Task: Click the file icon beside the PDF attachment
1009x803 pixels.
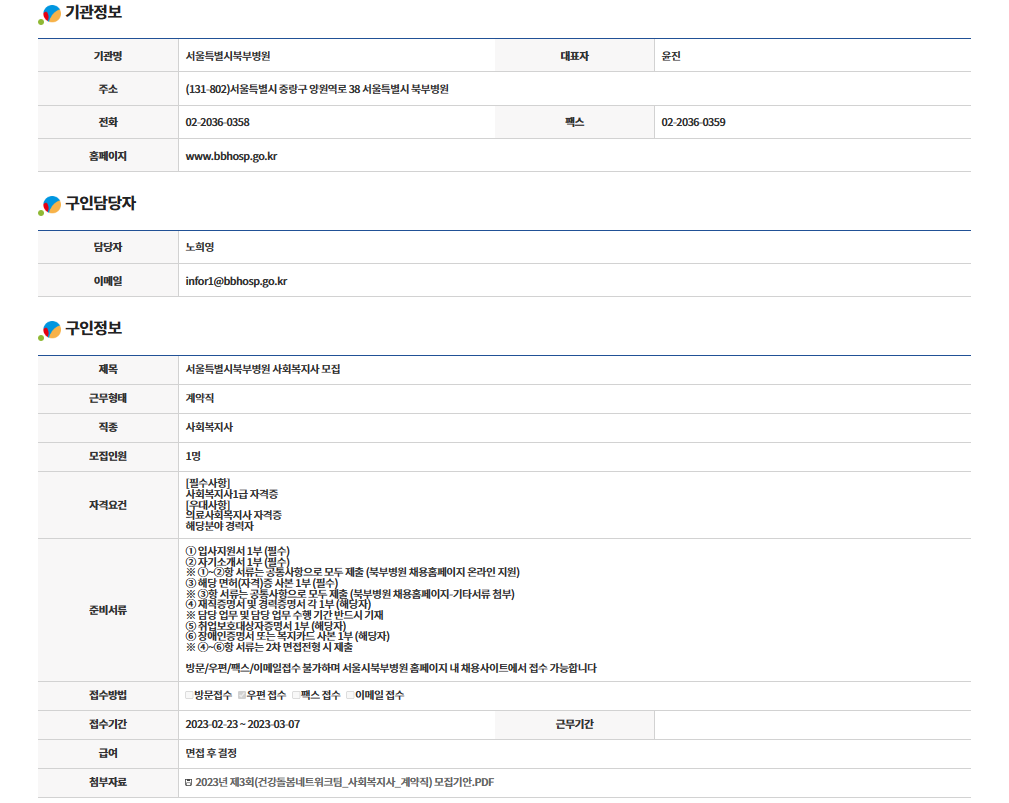Action: point(189,782)
